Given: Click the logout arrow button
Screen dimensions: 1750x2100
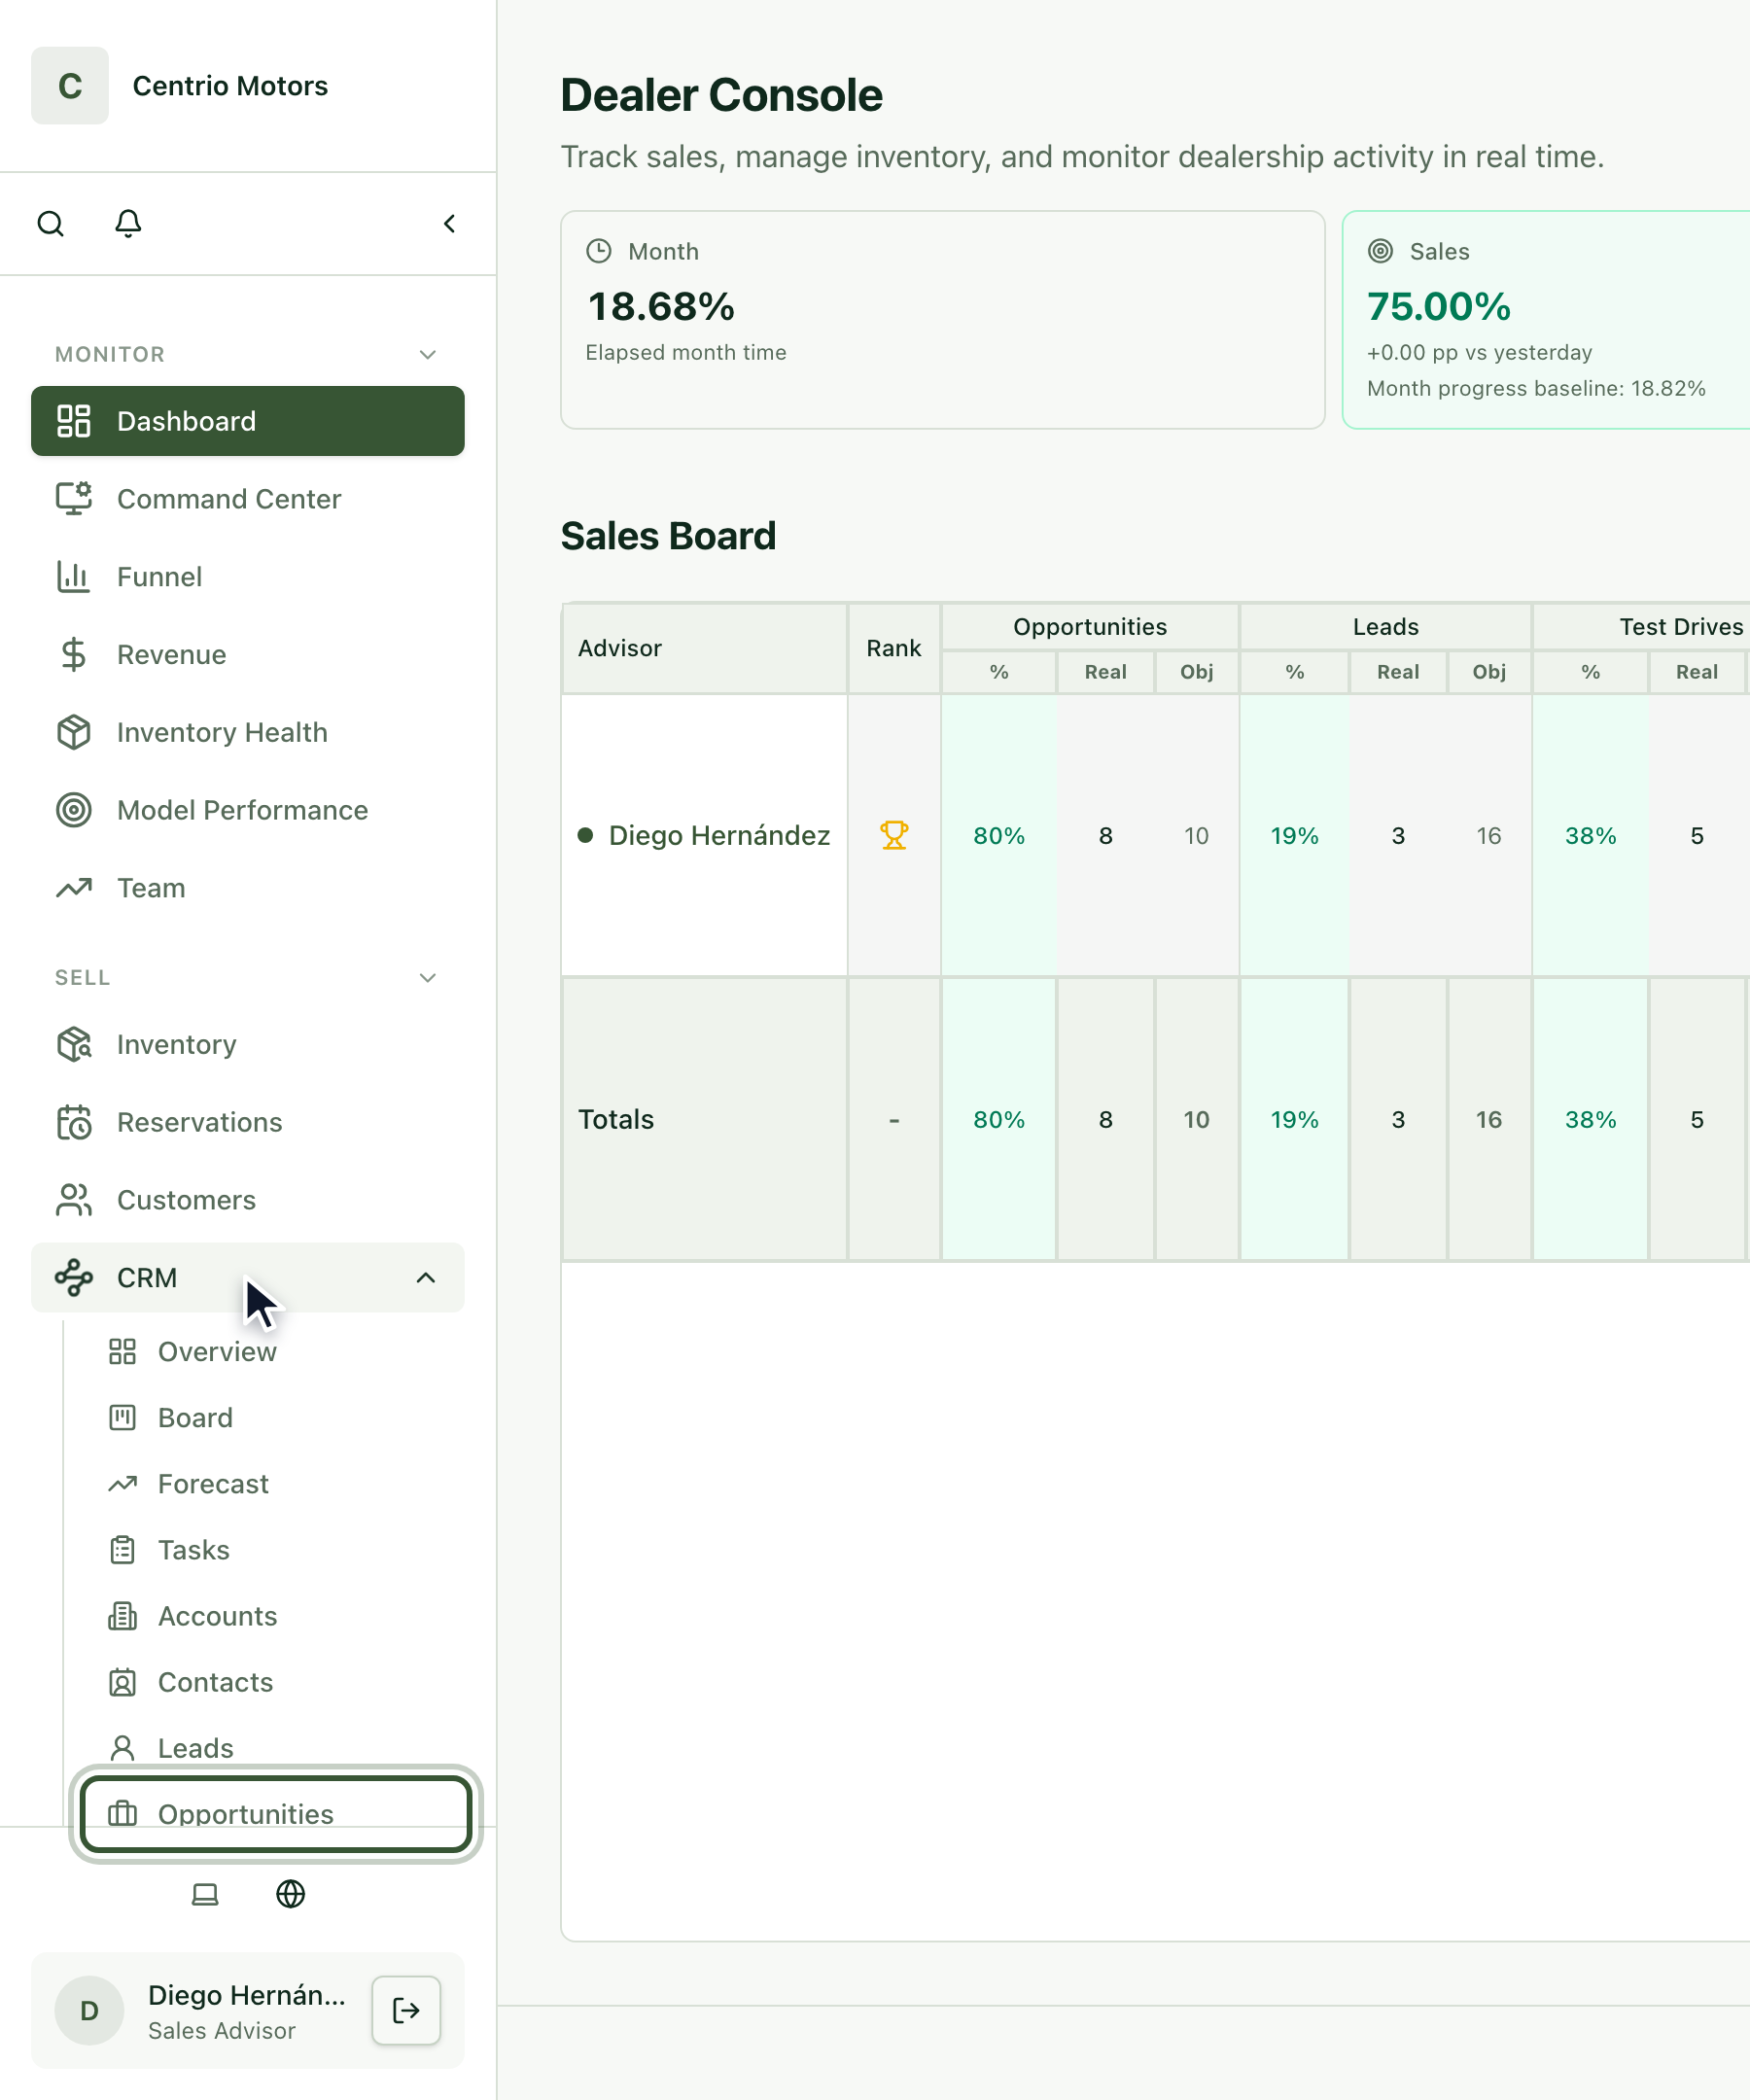Looking at the screenshot, I should (x=406, y=2010).
